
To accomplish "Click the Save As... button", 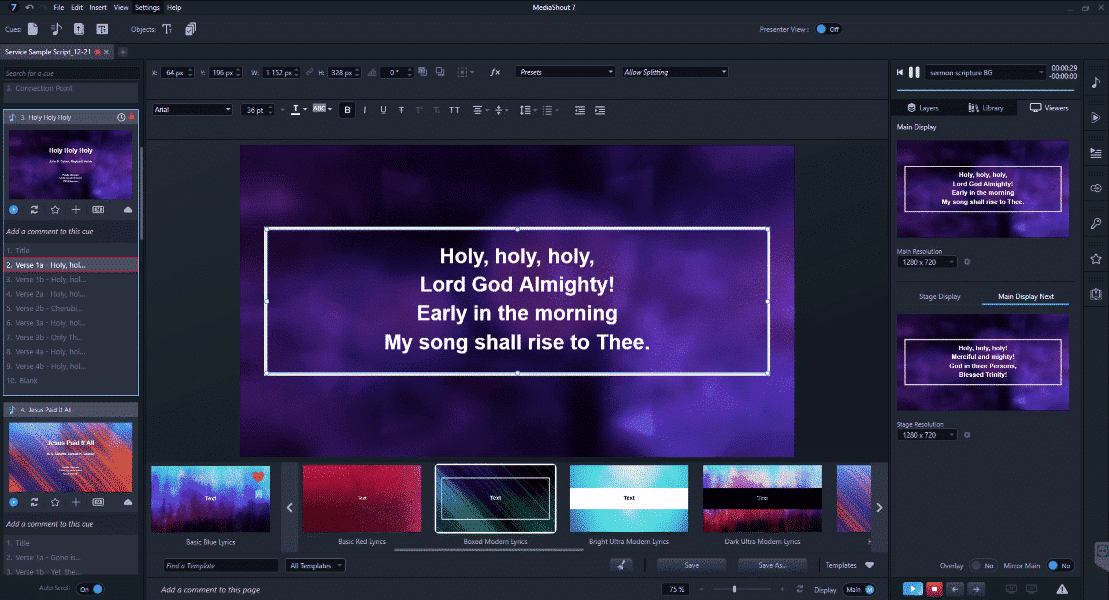I will tap(771, 565).
